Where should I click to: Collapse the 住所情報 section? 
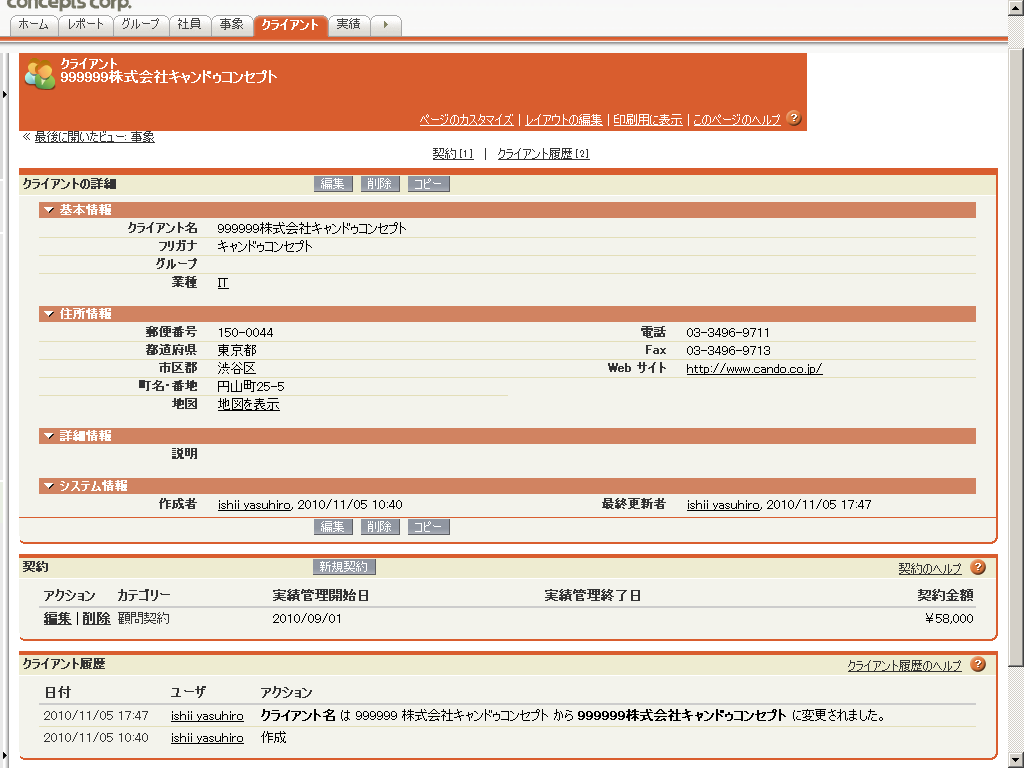click(x=49, y=314)
